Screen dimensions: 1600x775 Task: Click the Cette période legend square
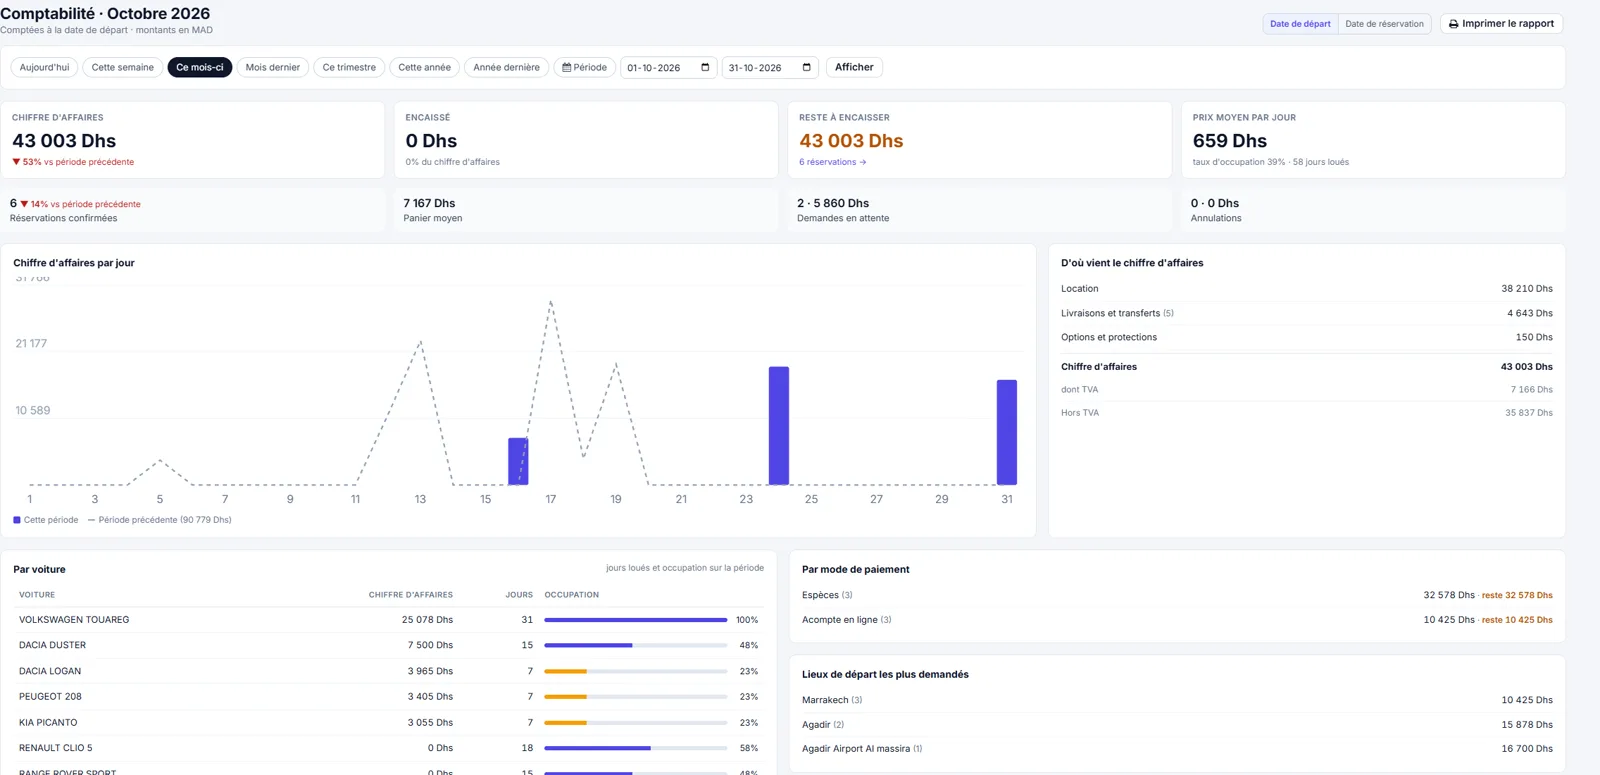click(x=17, y=520)
